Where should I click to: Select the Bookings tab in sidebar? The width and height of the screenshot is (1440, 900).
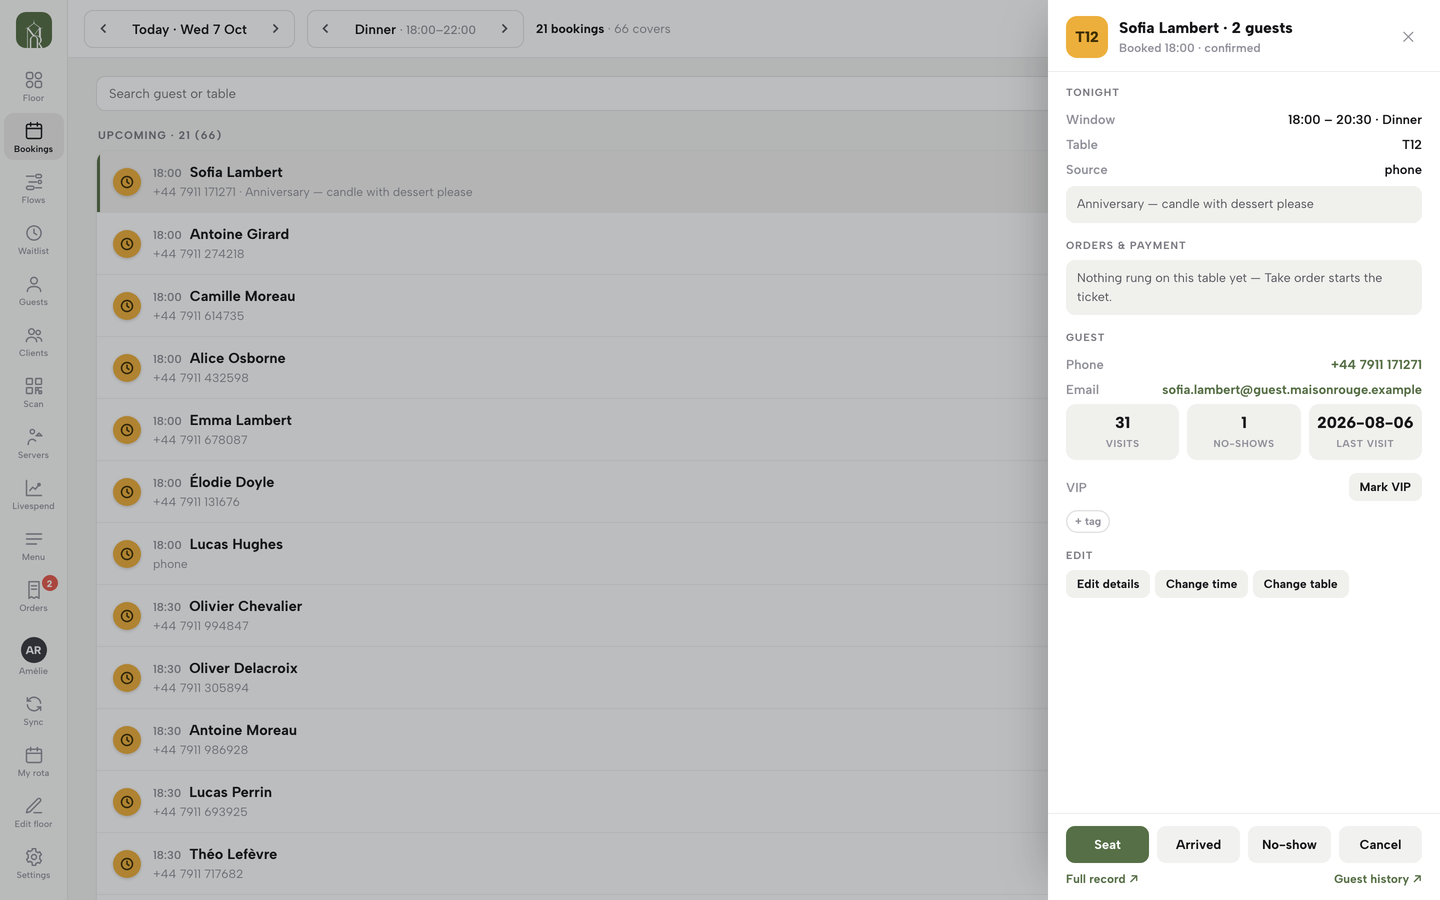pyautogui.click(x=34, y=137)
